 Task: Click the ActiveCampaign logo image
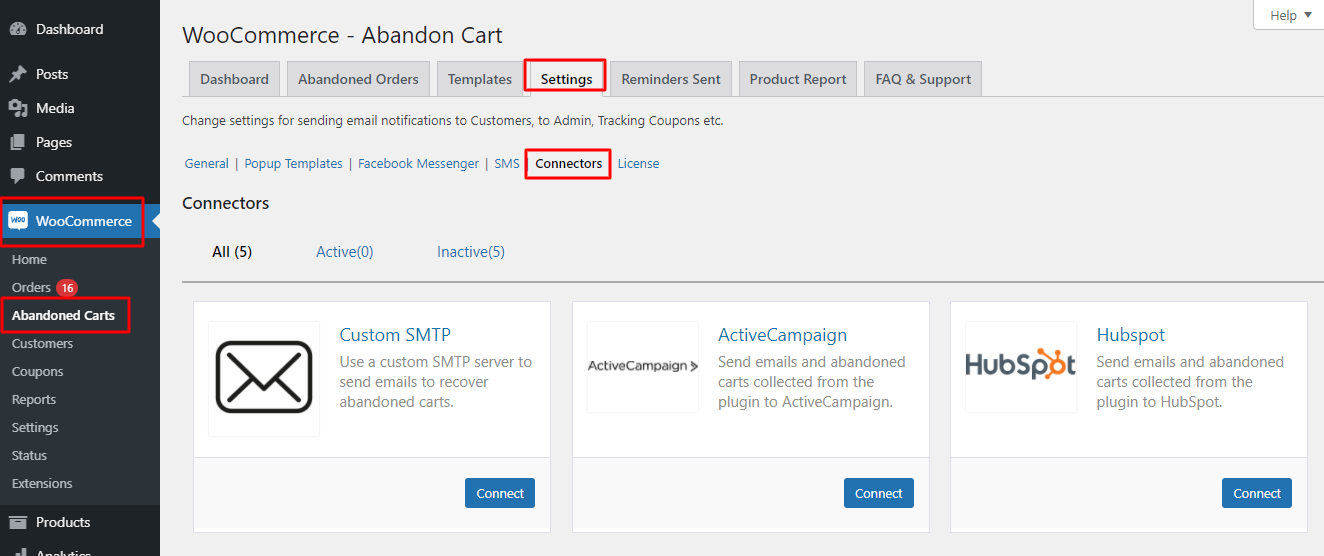click(643, 366)
